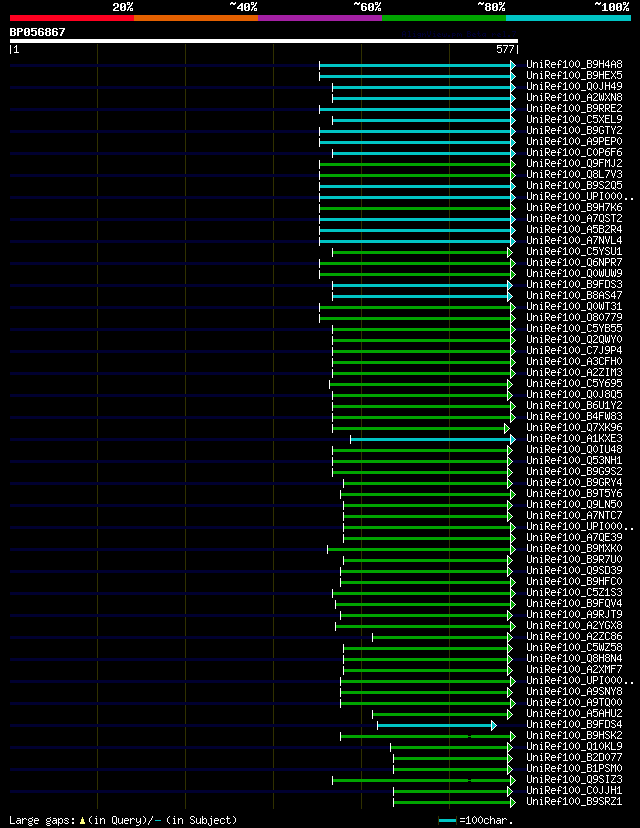
Task: Select the UniRef100_Q53NH1 label
Action: tap(574, 460)
